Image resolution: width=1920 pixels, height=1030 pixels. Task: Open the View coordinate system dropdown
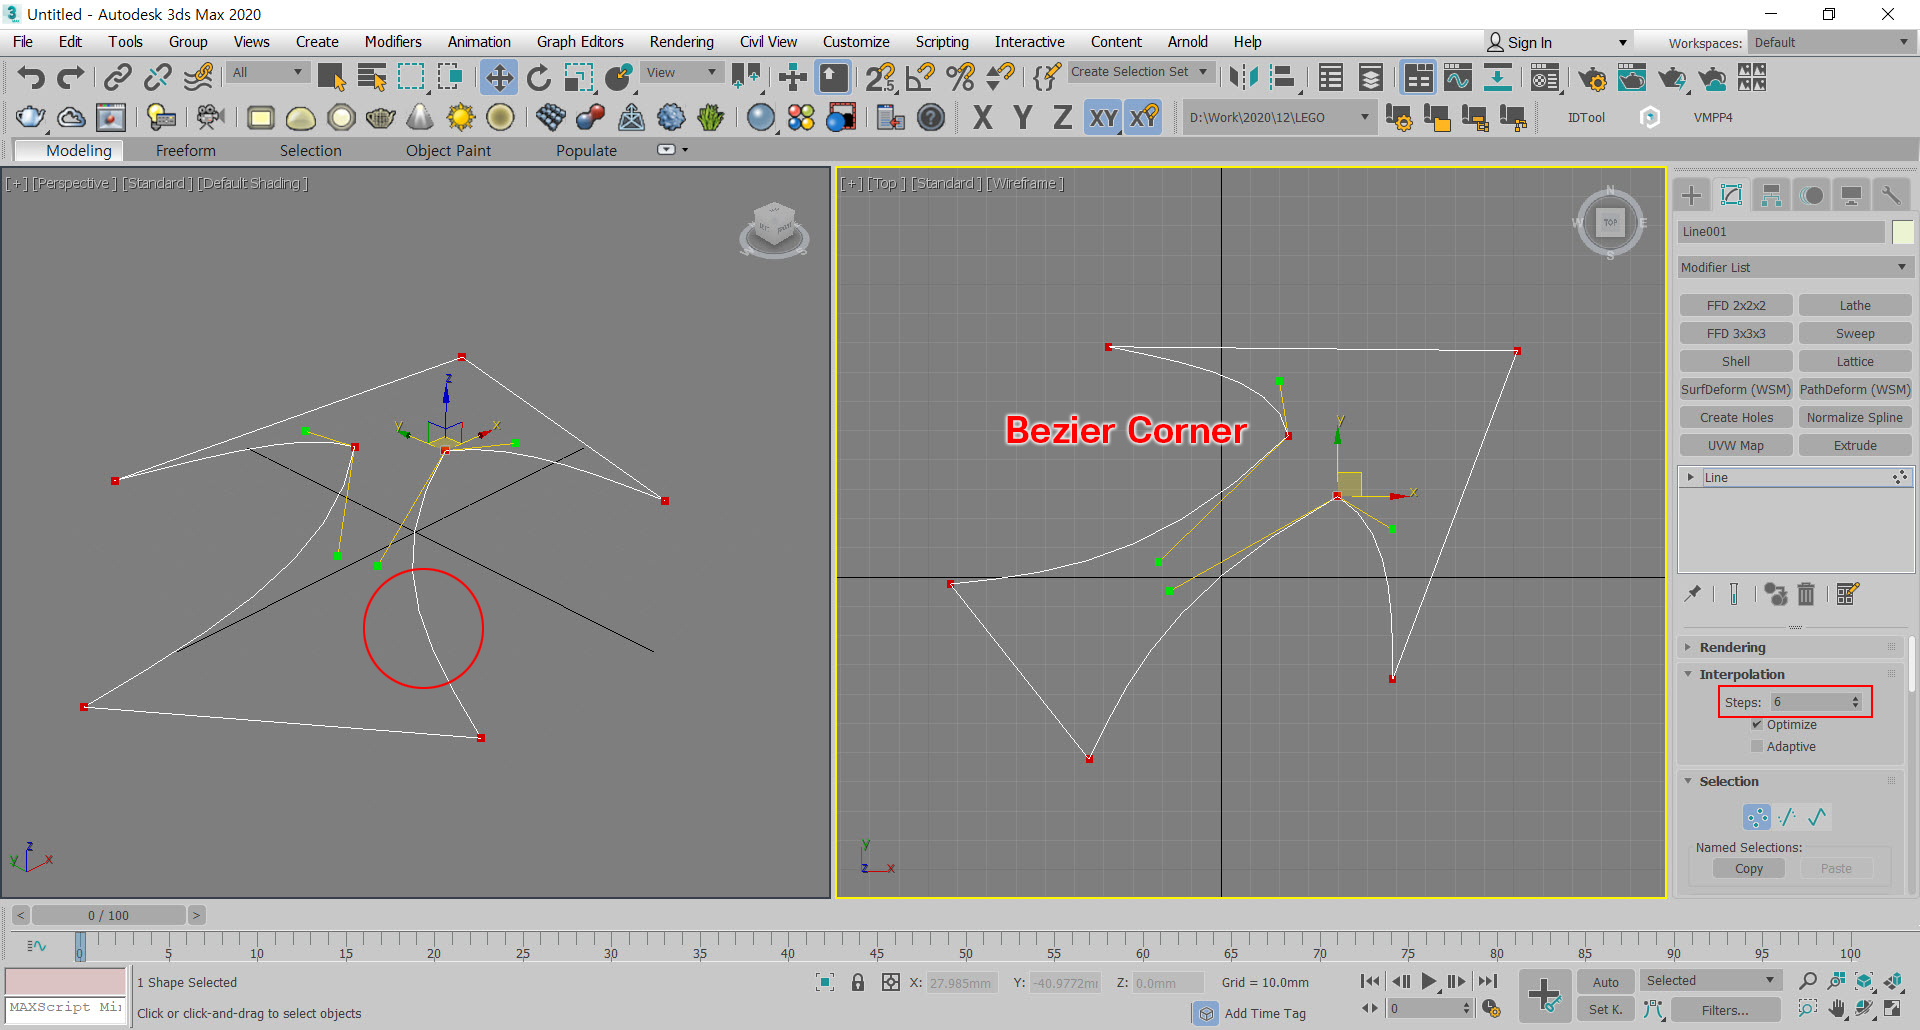681,72
